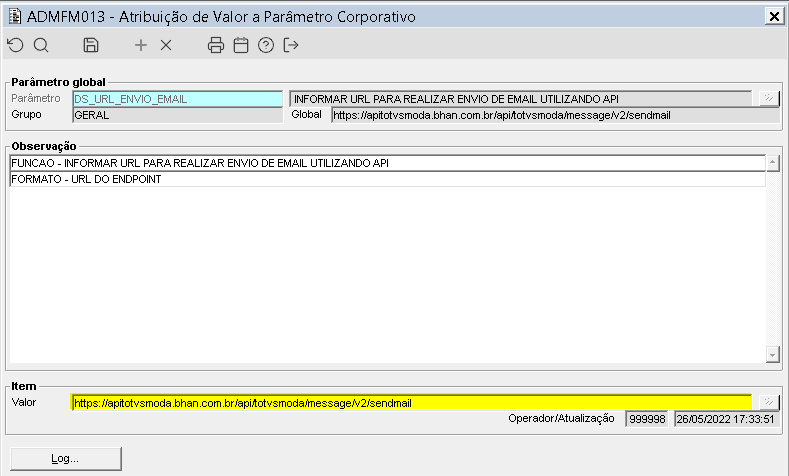
Task: Click the operator field showing 999998
Action: click(x=647, y=419)
